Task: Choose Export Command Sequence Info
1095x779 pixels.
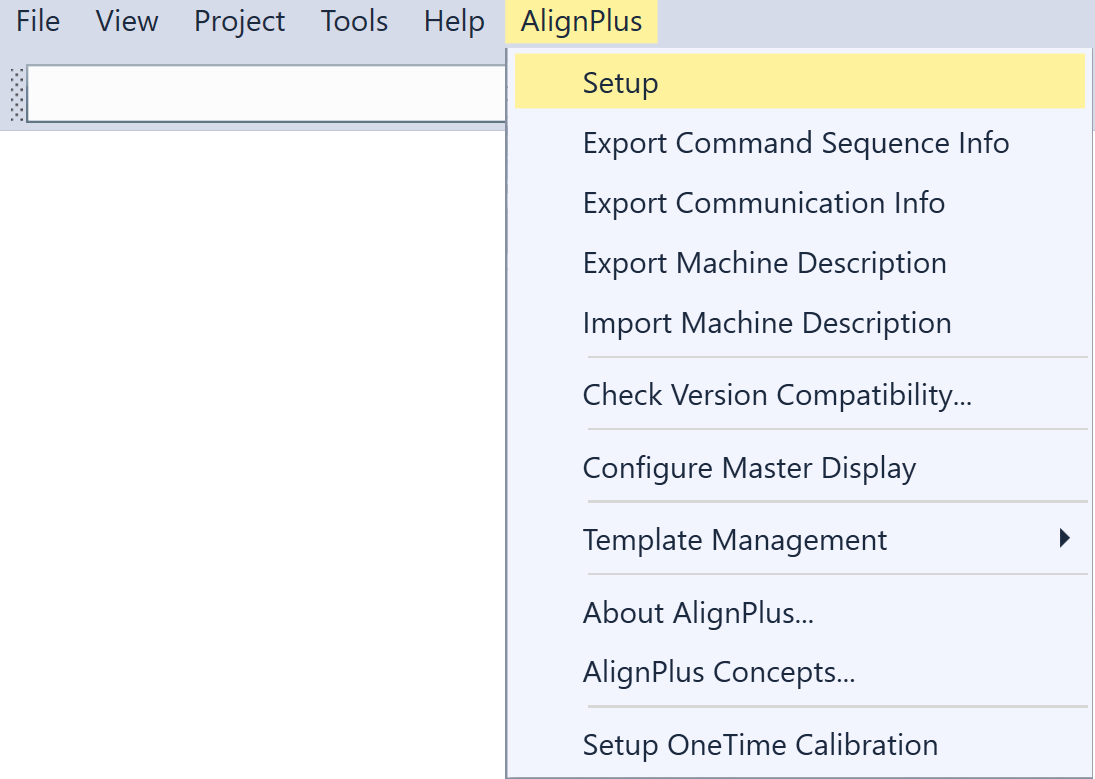Action: click(795, 143)
